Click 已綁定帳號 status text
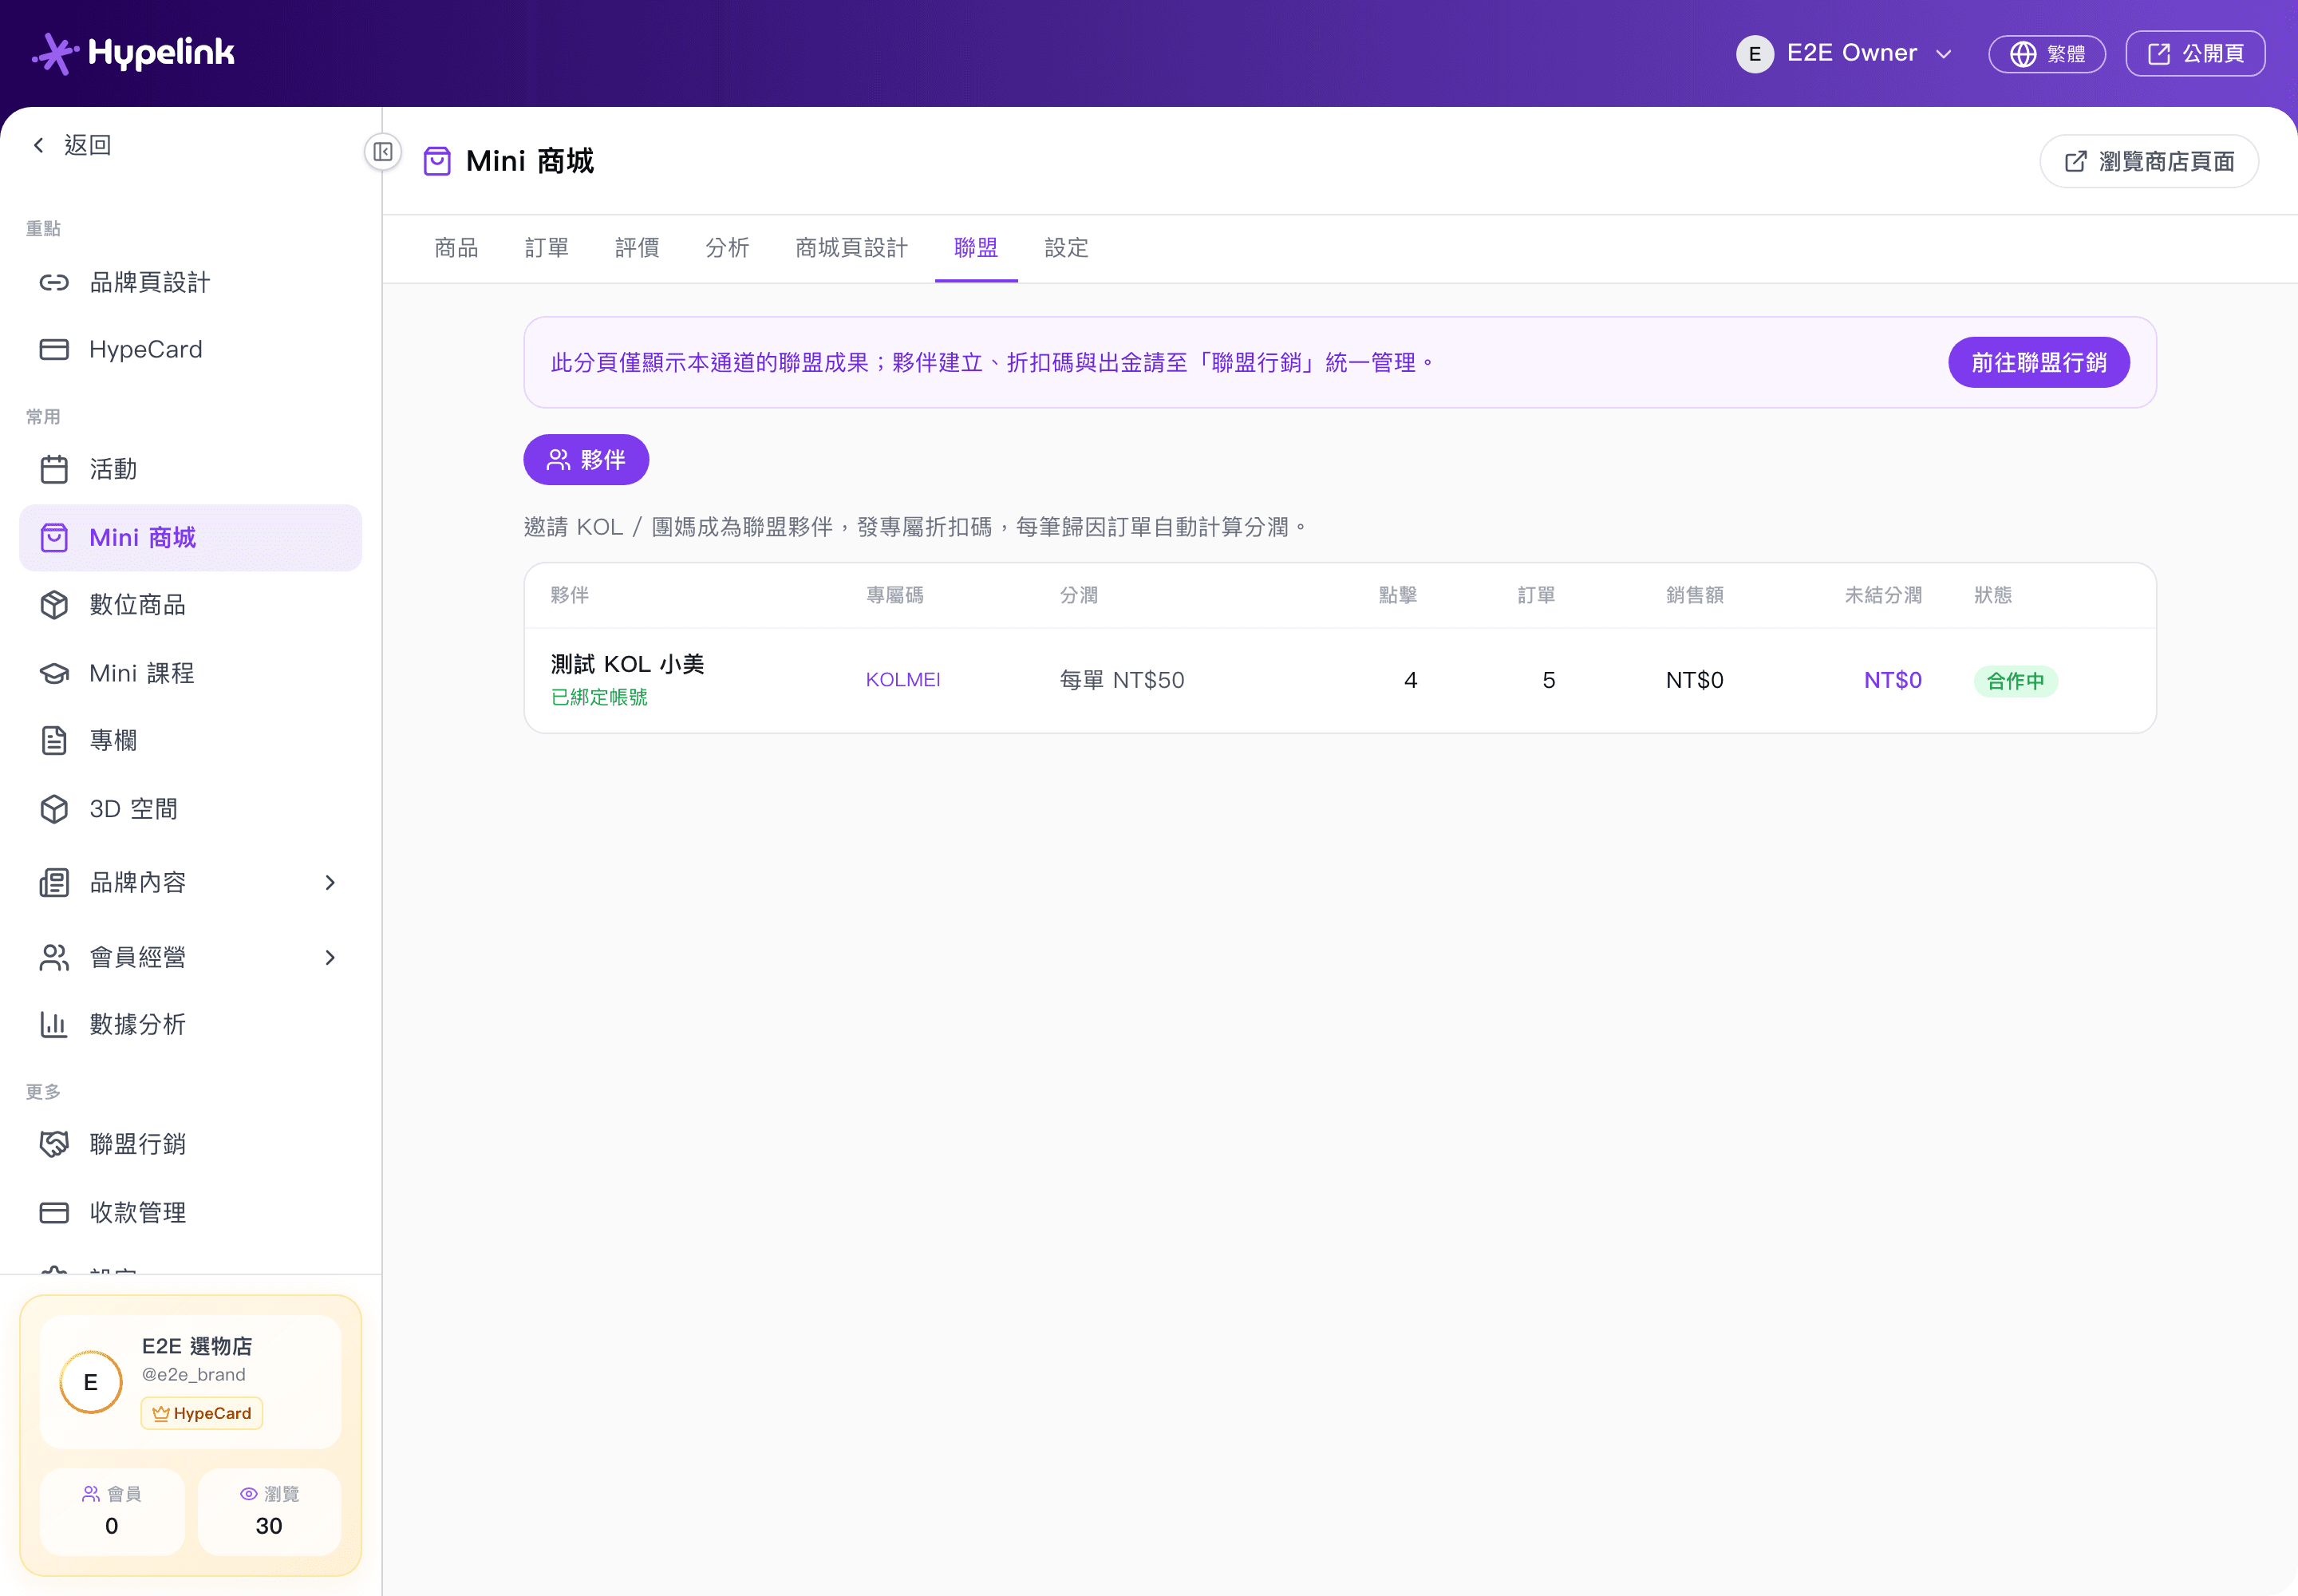 point(599,697)
